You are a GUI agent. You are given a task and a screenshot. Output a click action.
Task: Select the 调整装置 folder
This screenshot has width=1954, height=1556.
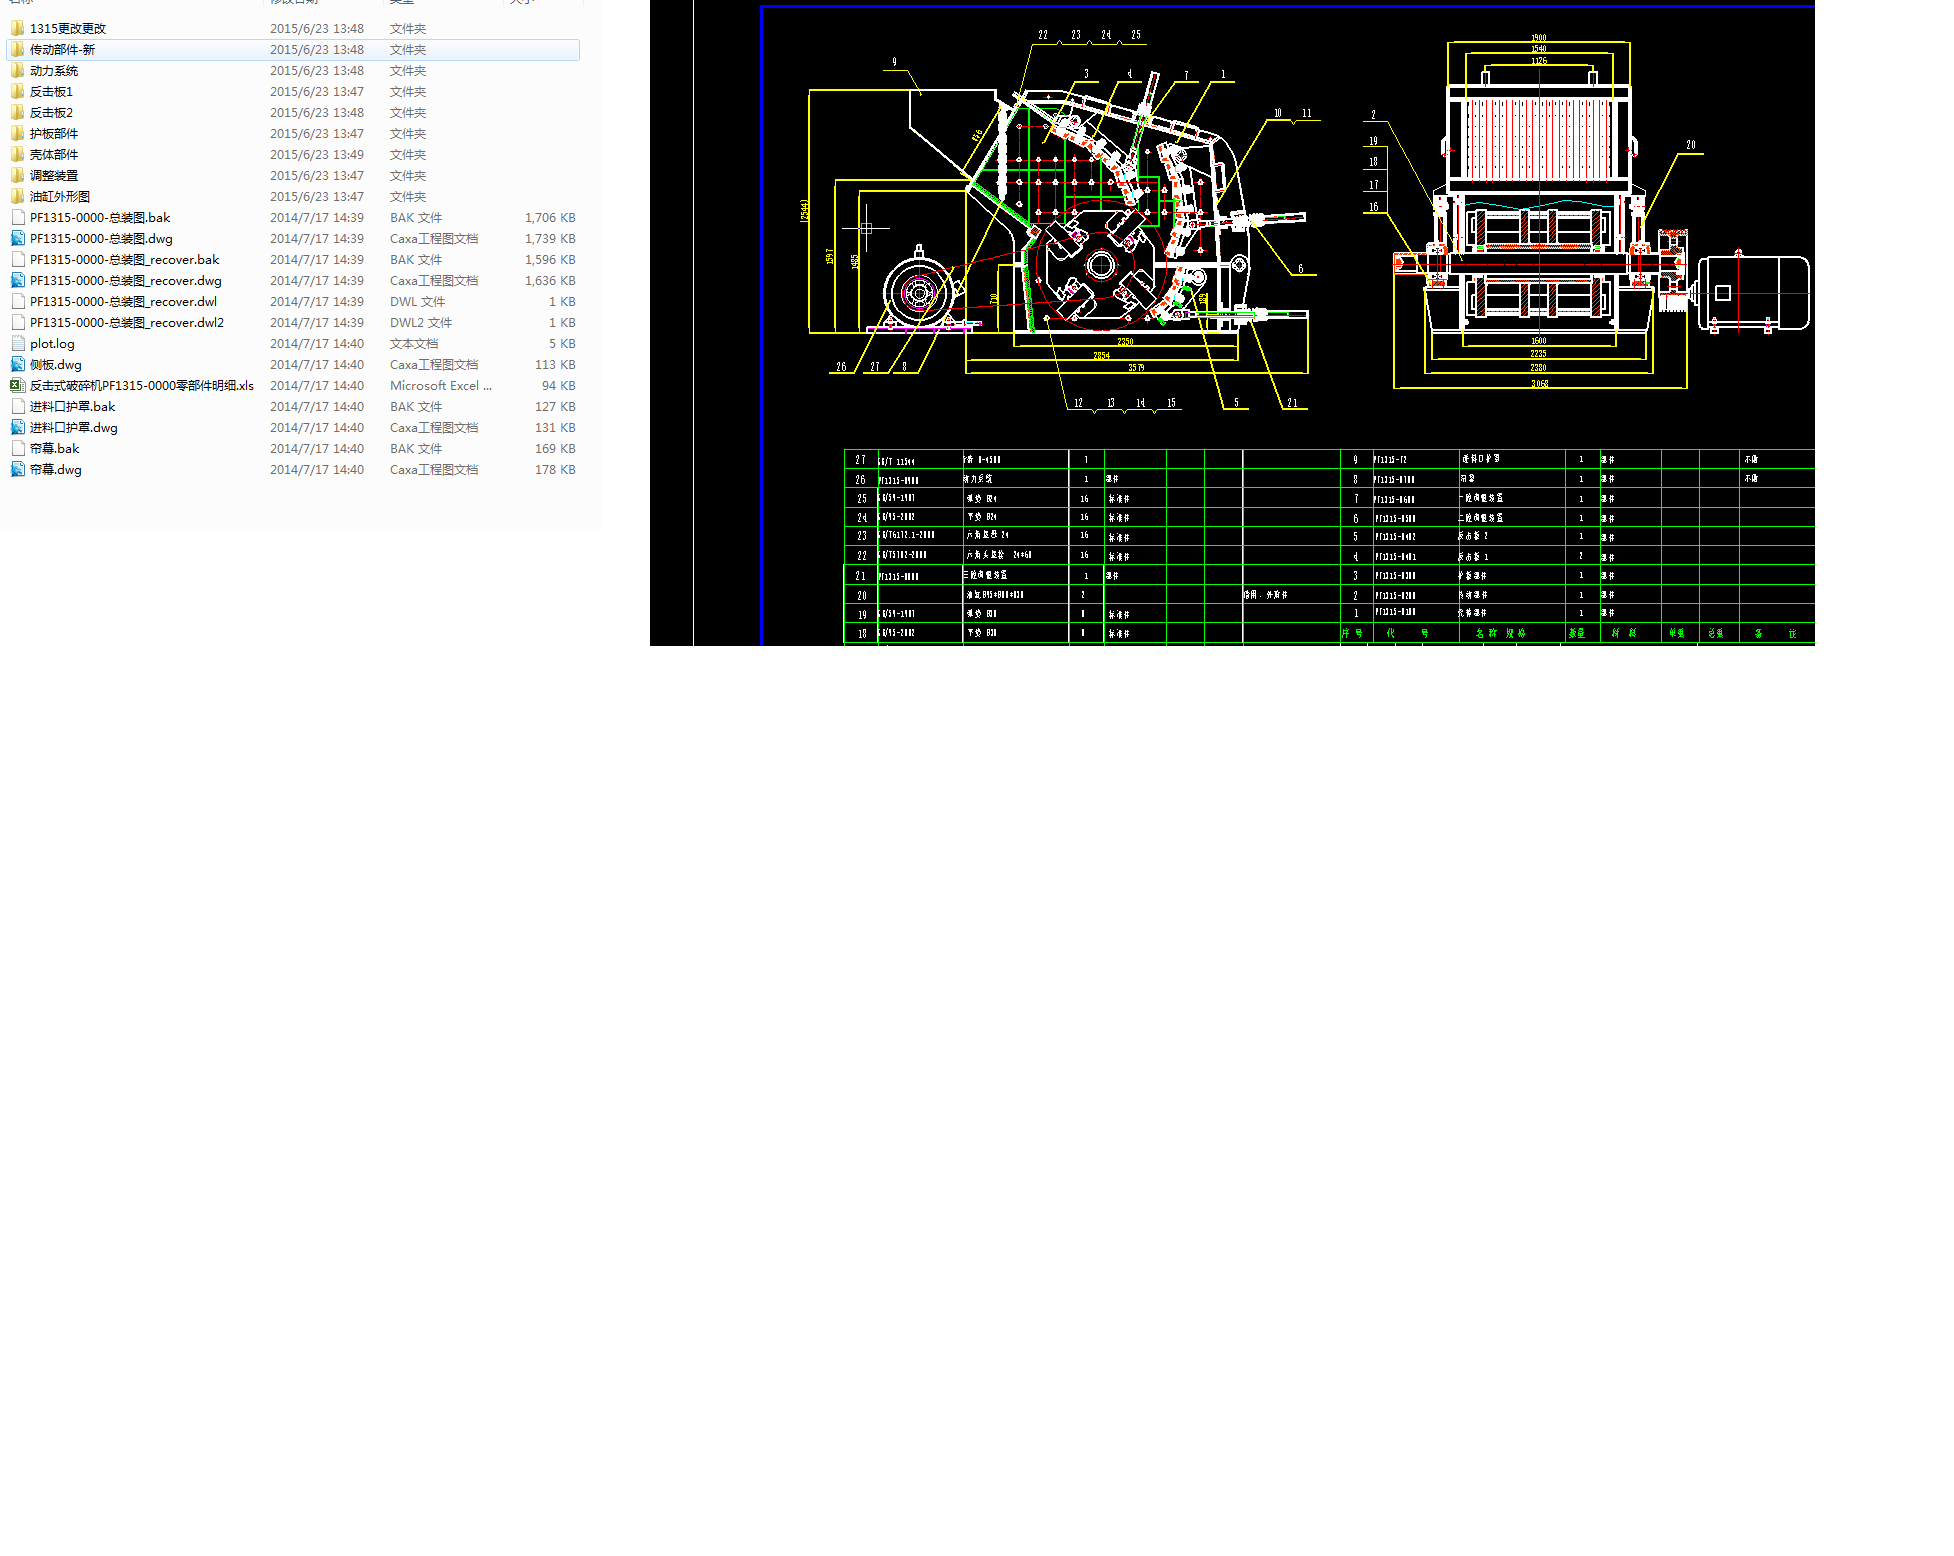pos(54,176)
